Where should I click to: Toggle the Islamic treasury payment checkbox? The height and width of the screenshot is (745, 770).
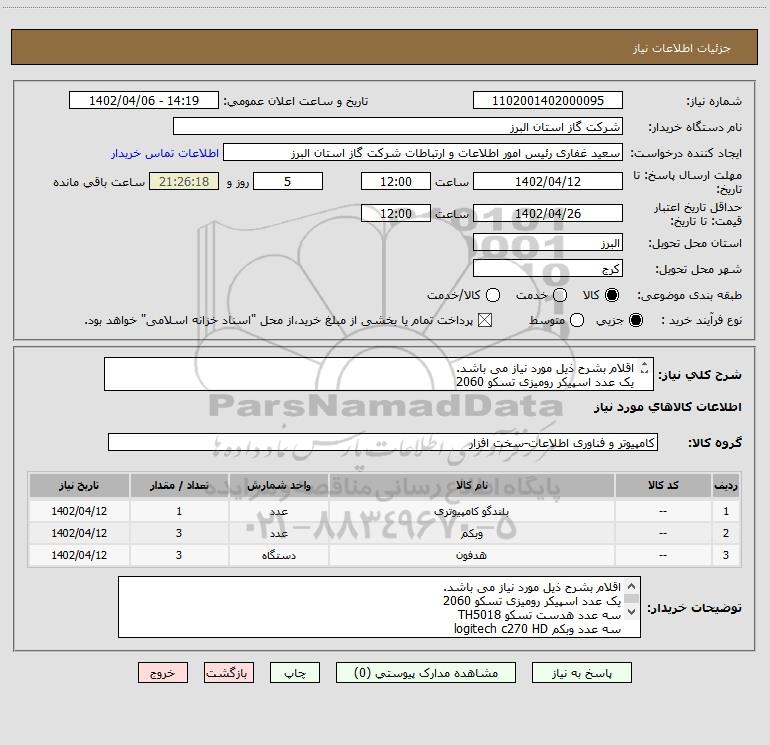[485, 320]
